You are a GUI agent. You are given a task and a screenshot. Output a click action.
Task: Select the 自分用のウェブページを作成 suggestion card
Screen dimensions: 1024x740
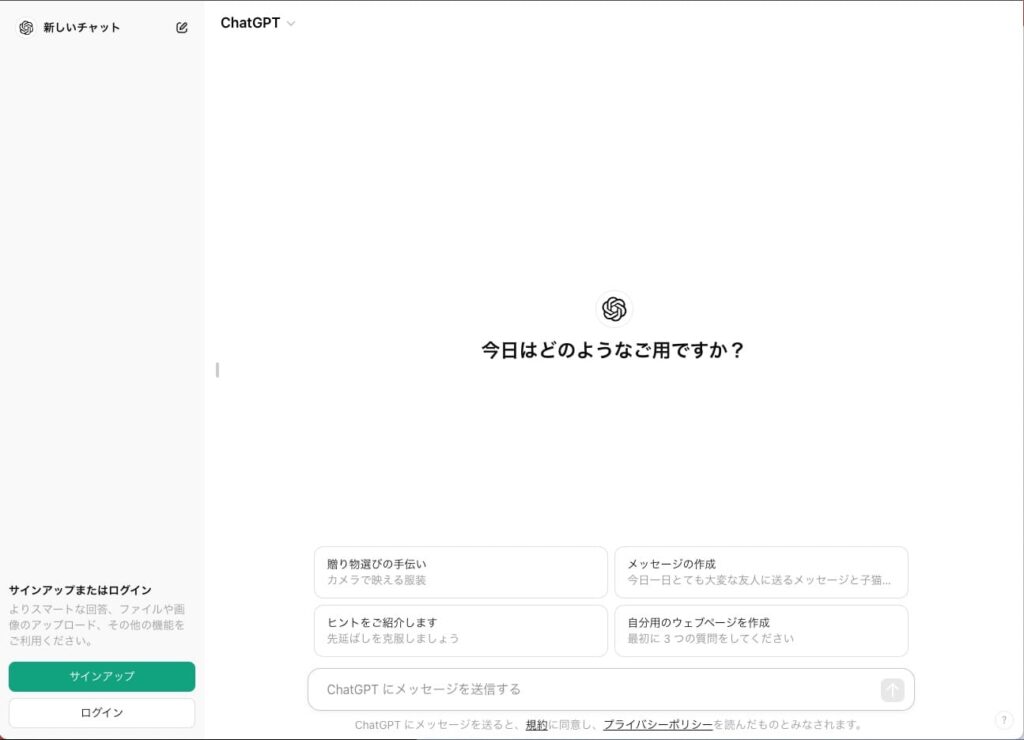click(761, 630)
